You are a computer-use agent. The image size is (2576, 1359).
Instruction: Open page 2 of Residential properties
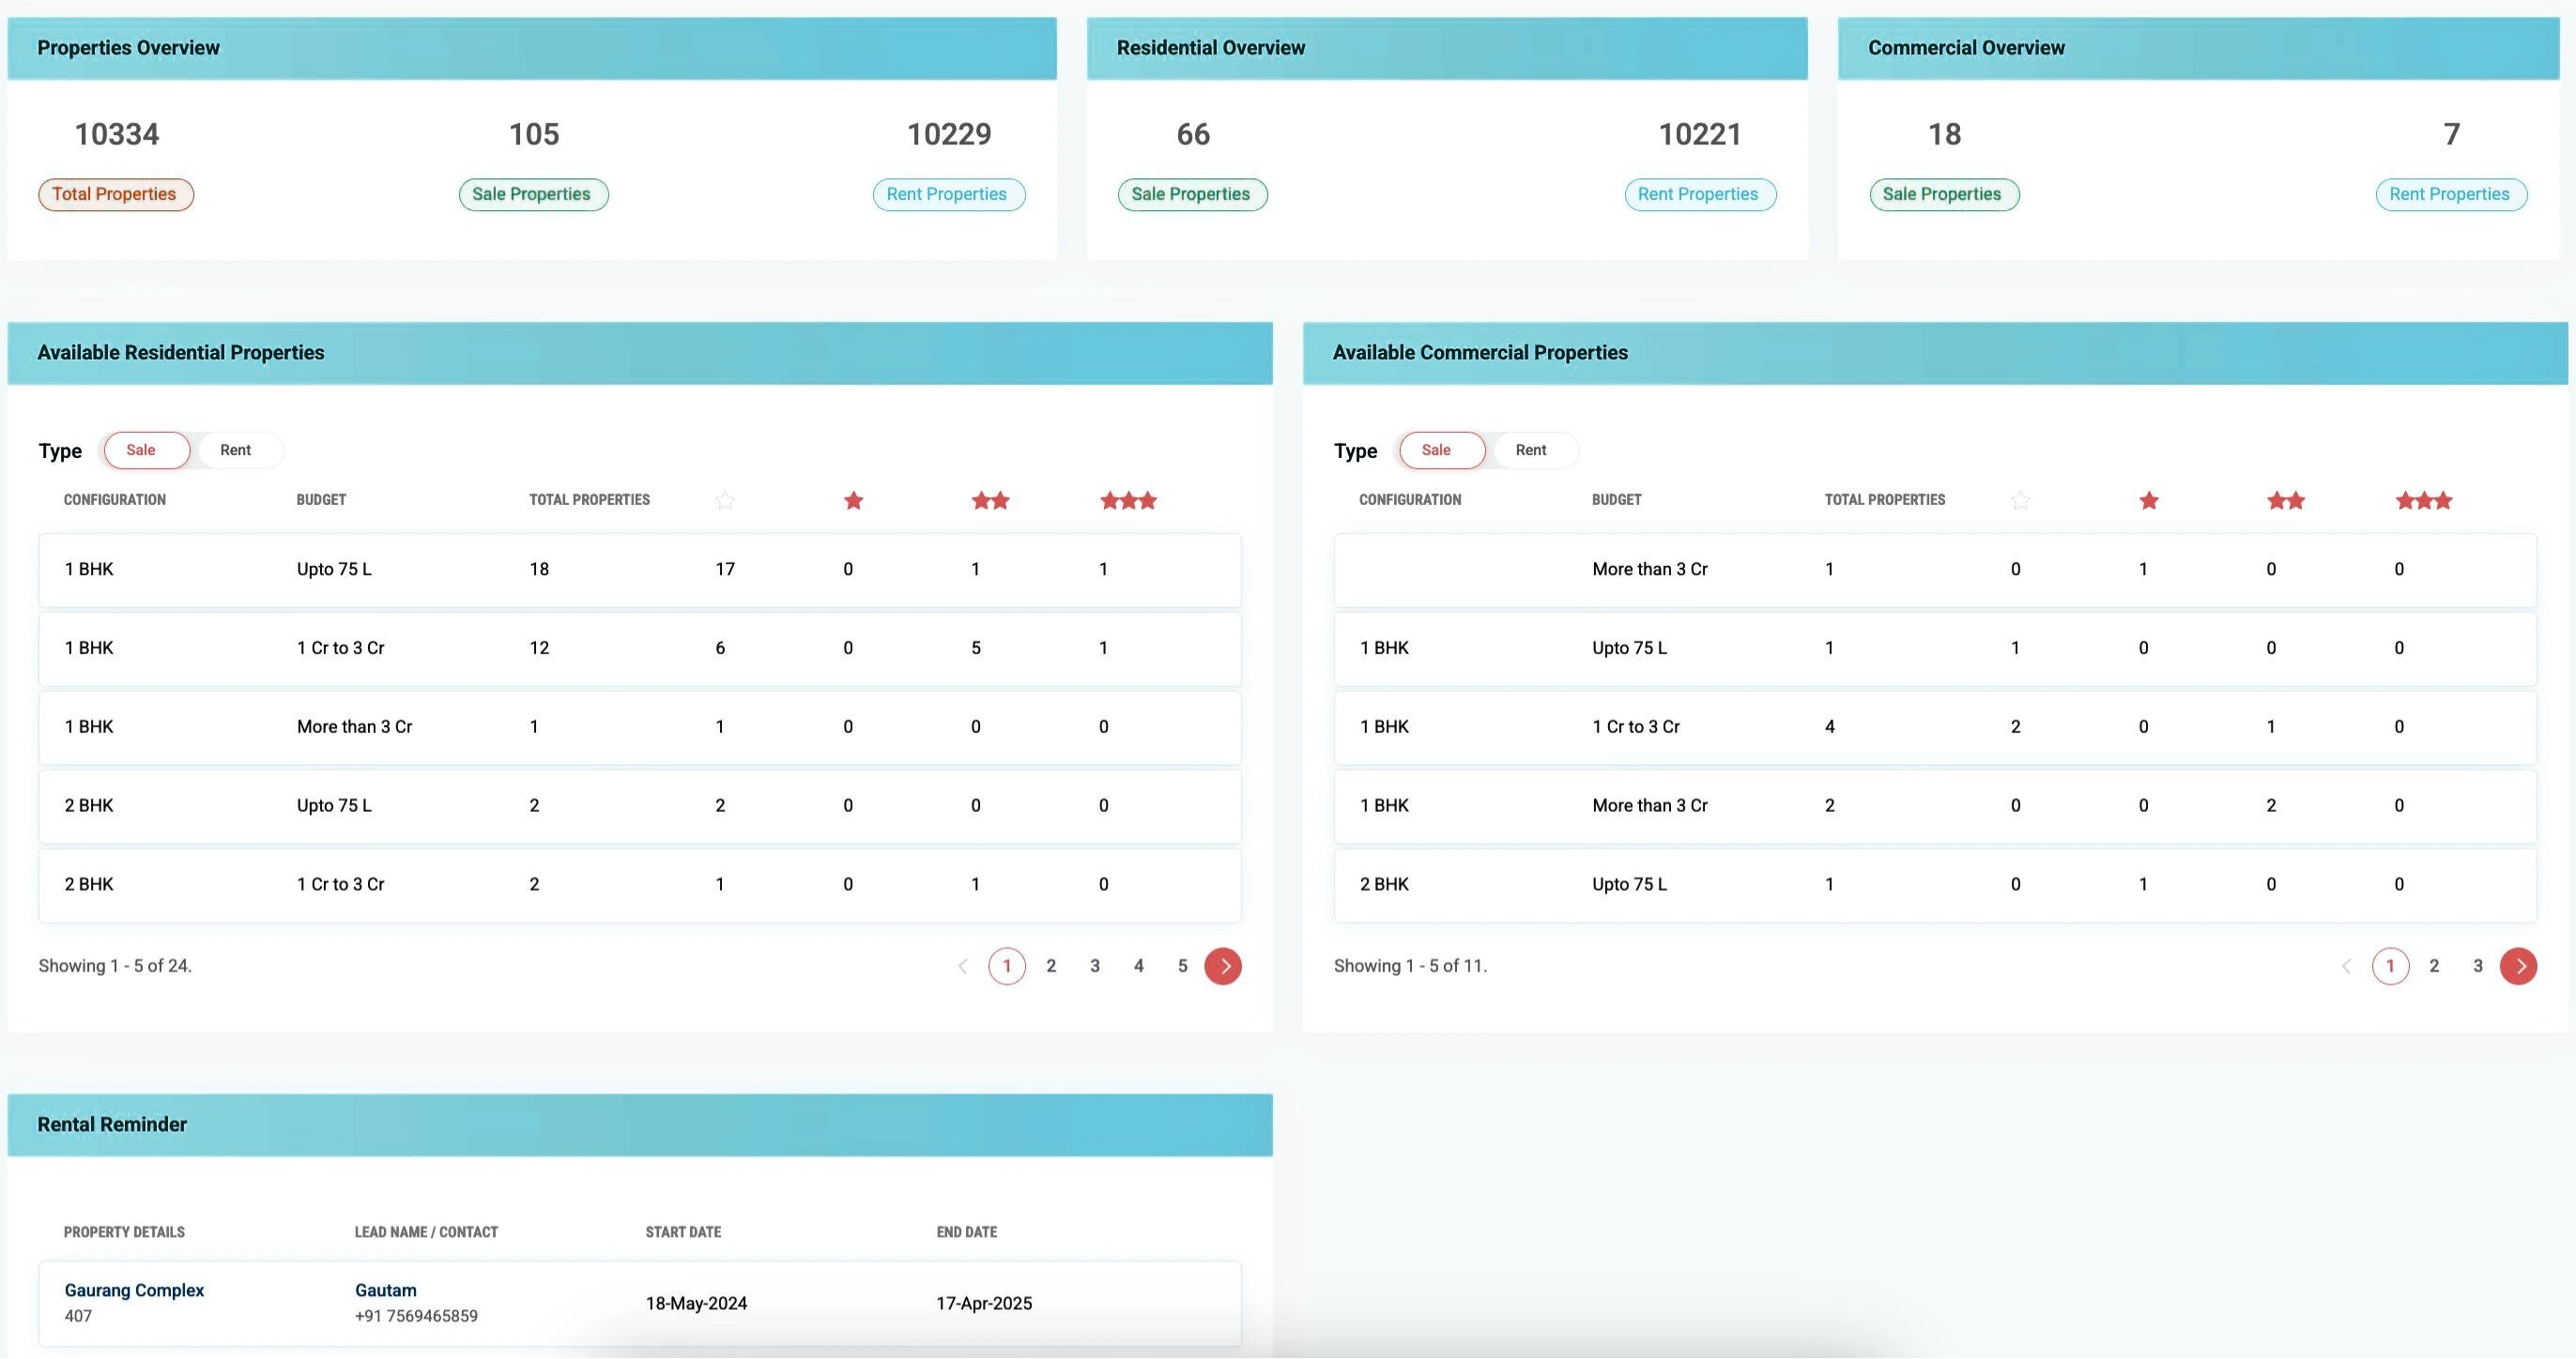point(1051,966)
